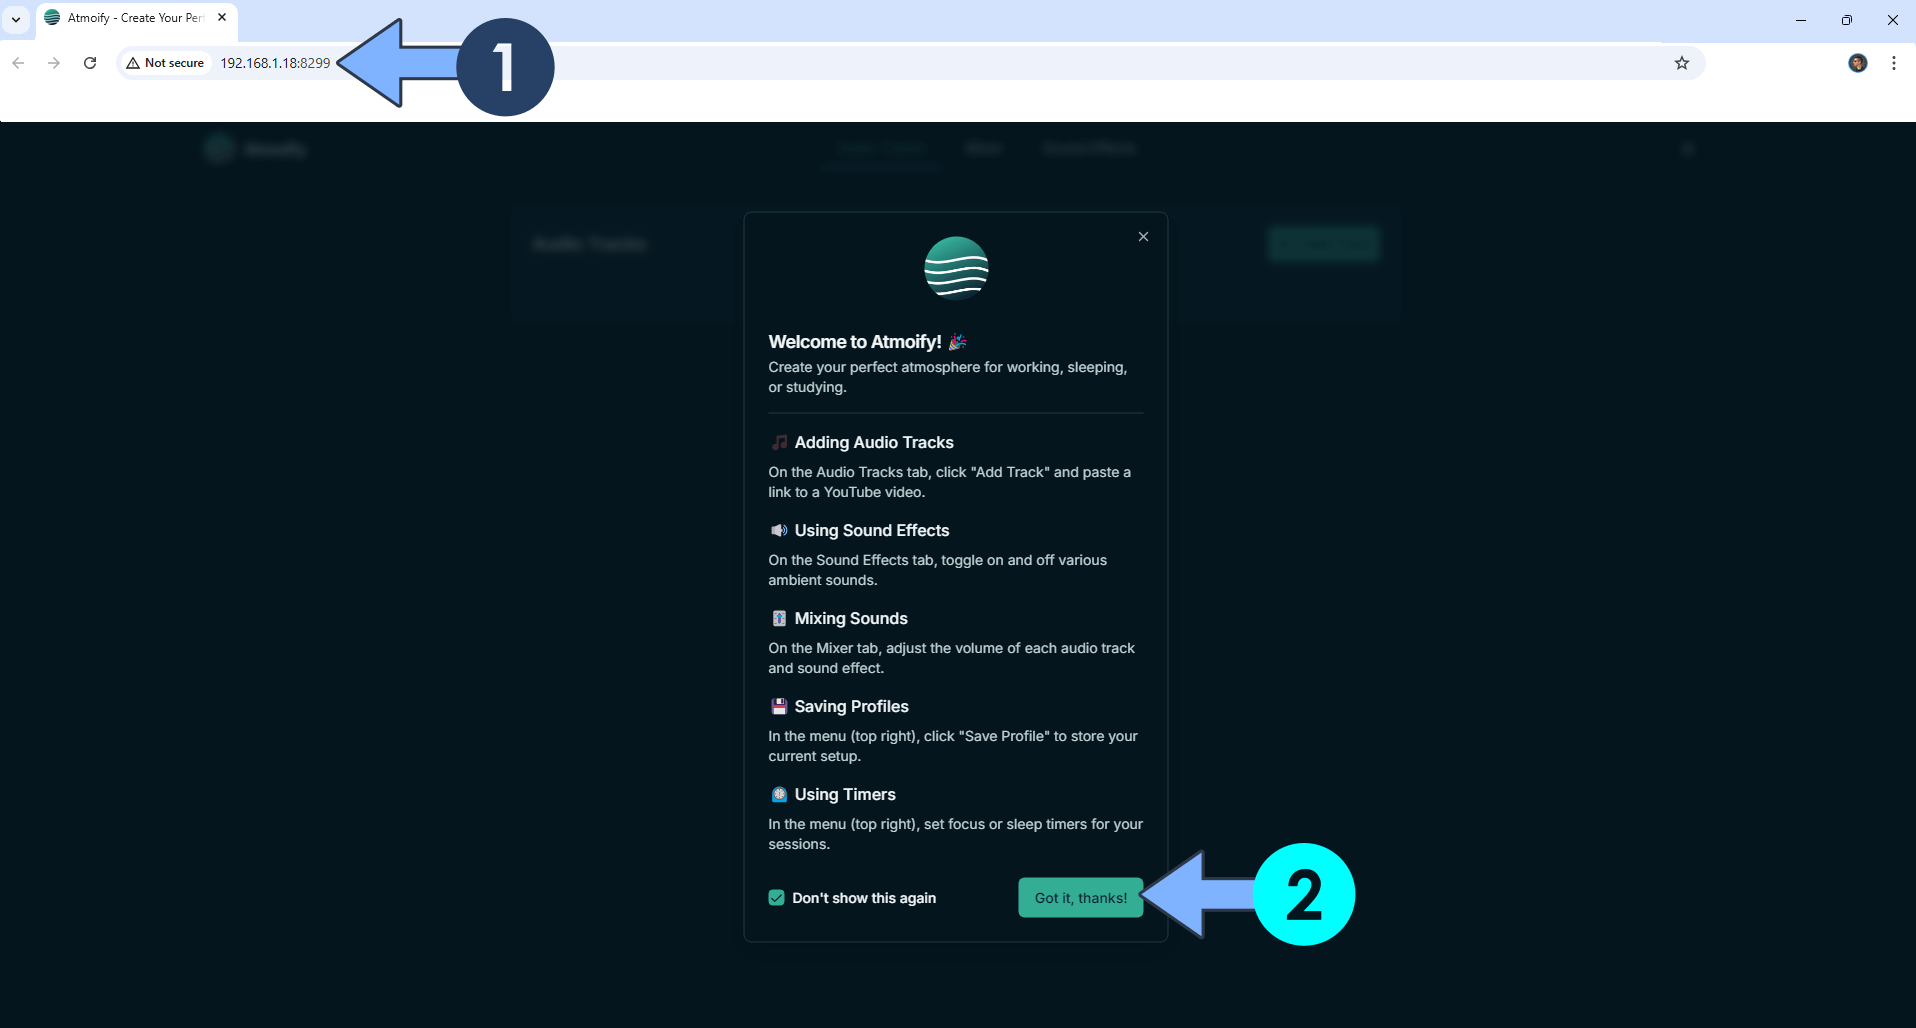Minimize the Chrome window

point(1801,19)
